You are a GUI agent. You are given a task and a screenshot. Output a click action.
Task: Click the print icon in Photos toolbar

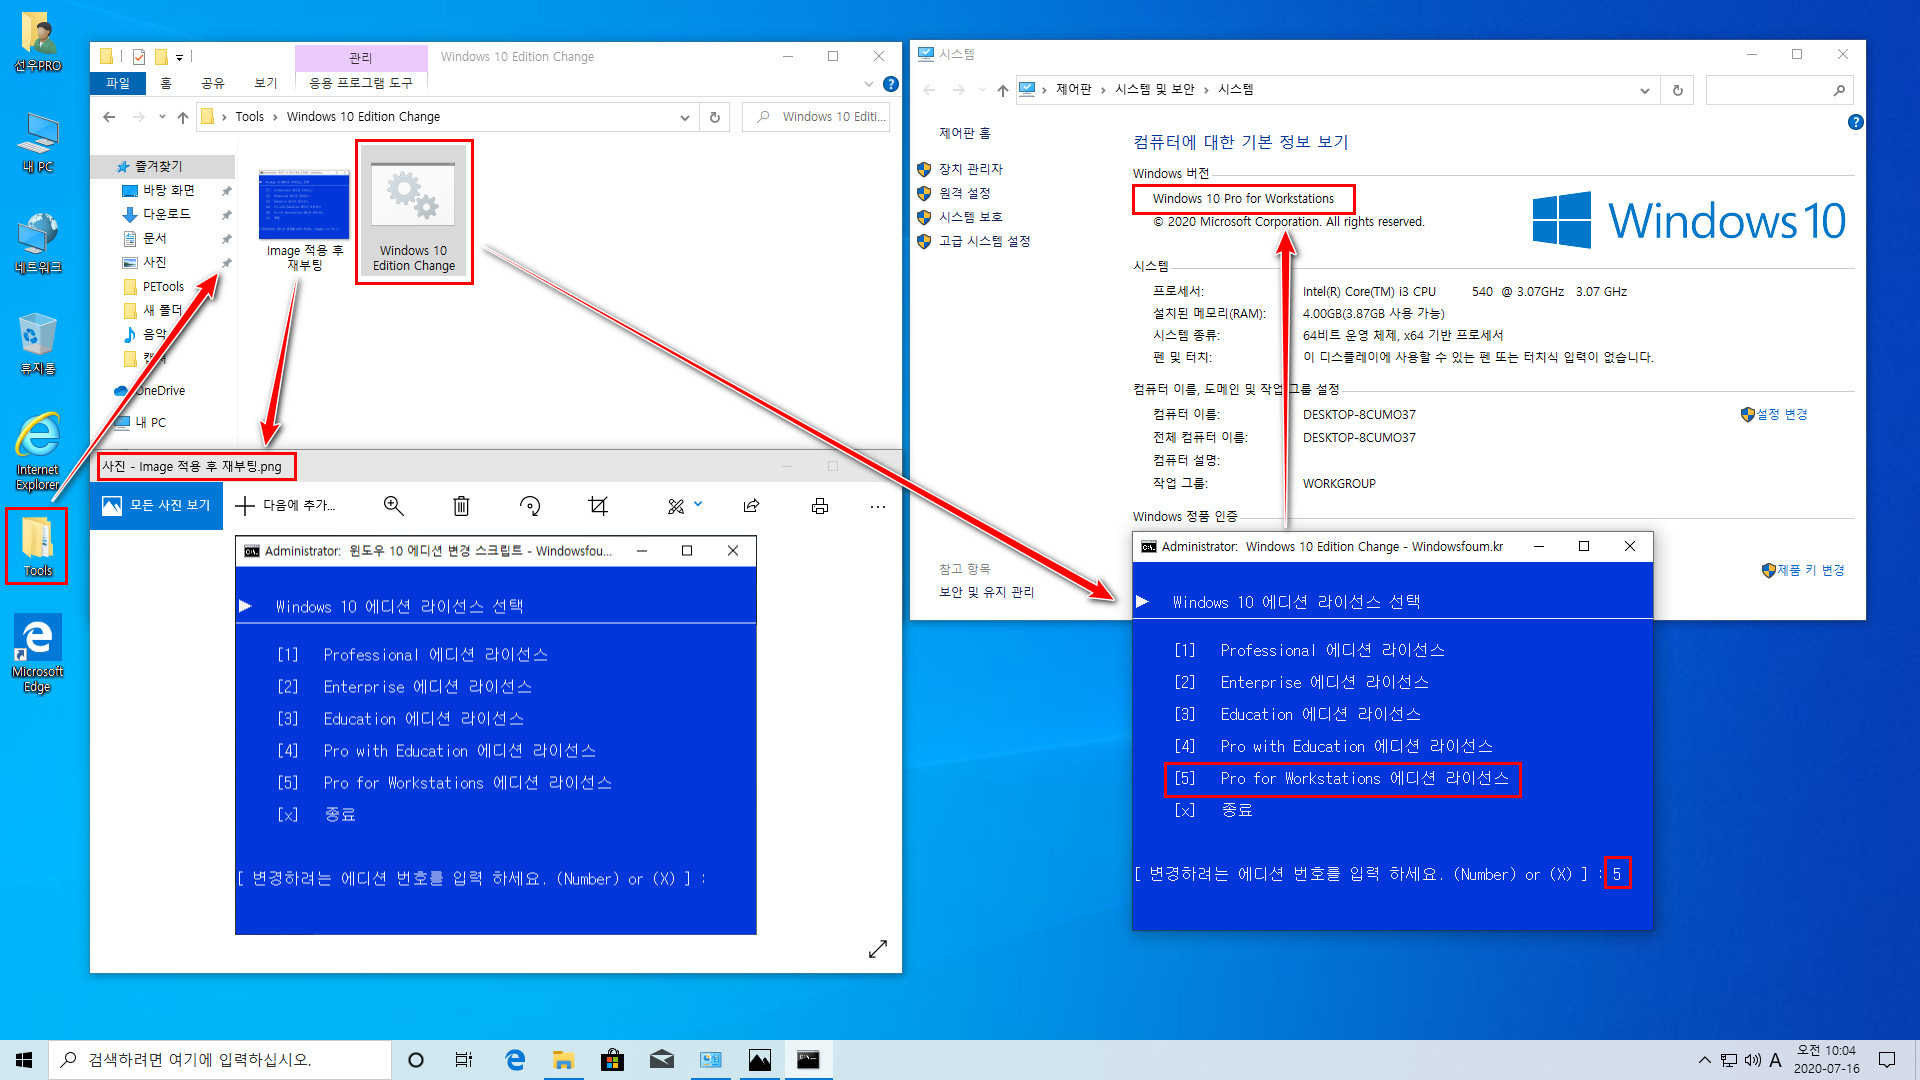click(820, 506)
